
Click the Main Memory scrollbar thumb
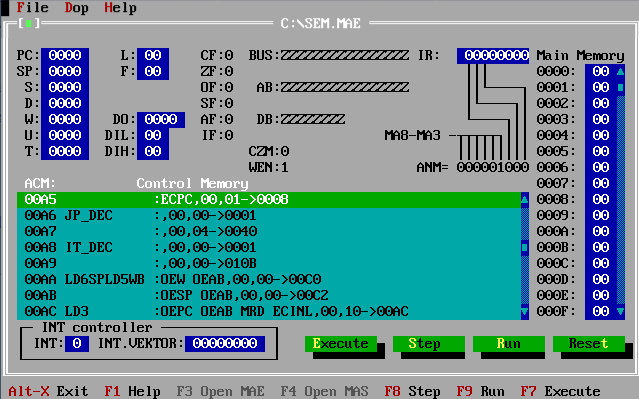[x=620, y=87]
